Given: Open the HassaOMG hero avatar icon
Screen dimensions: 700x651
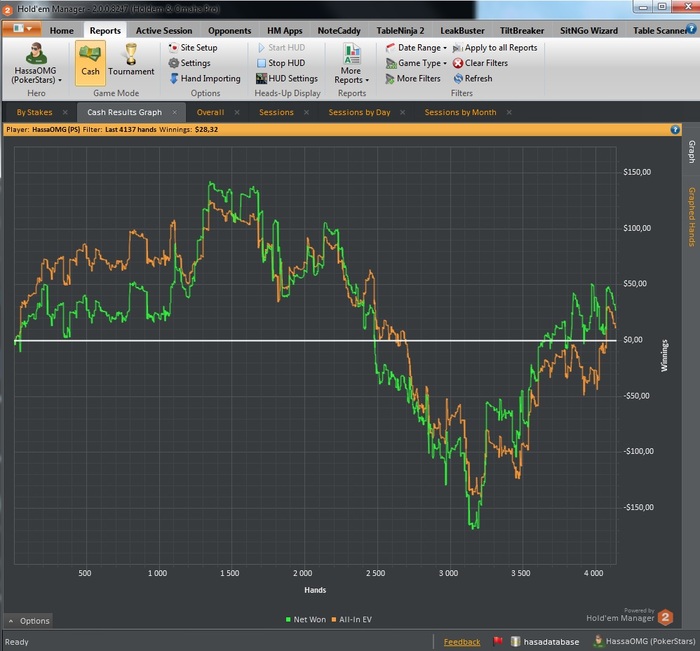Looking at the screenshot, I should (x=36, y=53).
